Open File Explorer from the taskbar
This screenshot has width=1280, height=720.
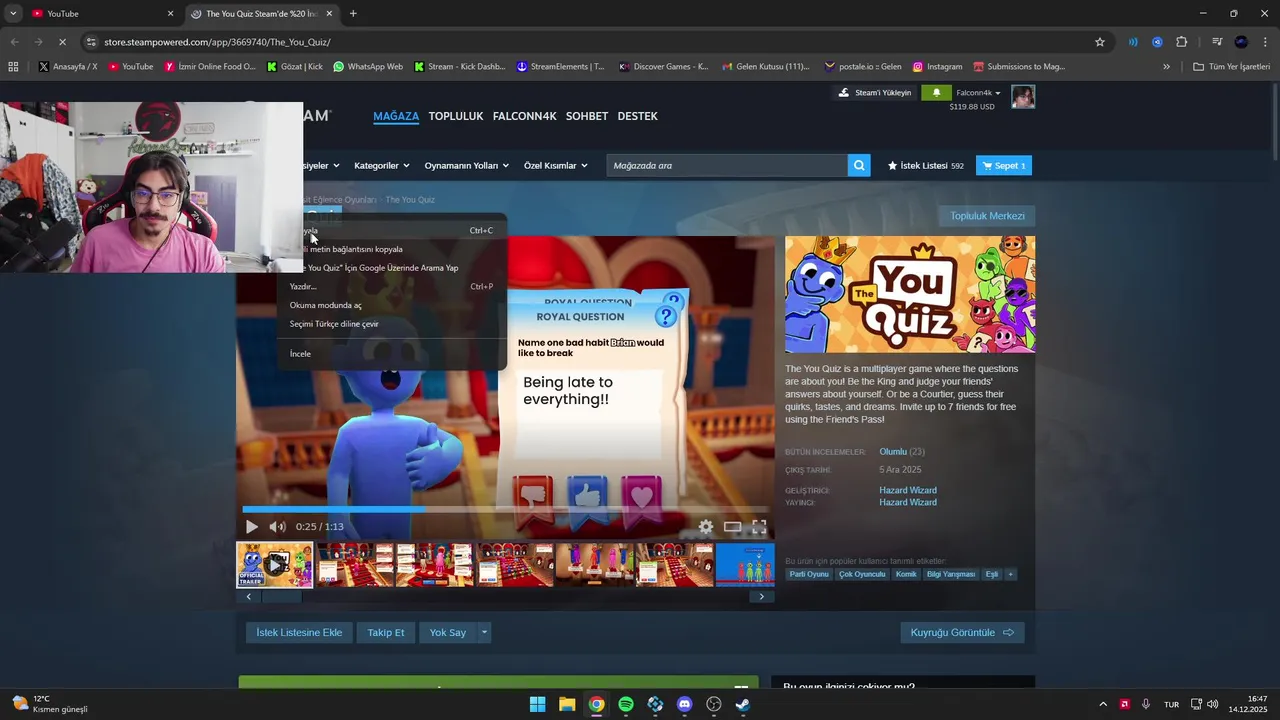[x=567, y=704]
